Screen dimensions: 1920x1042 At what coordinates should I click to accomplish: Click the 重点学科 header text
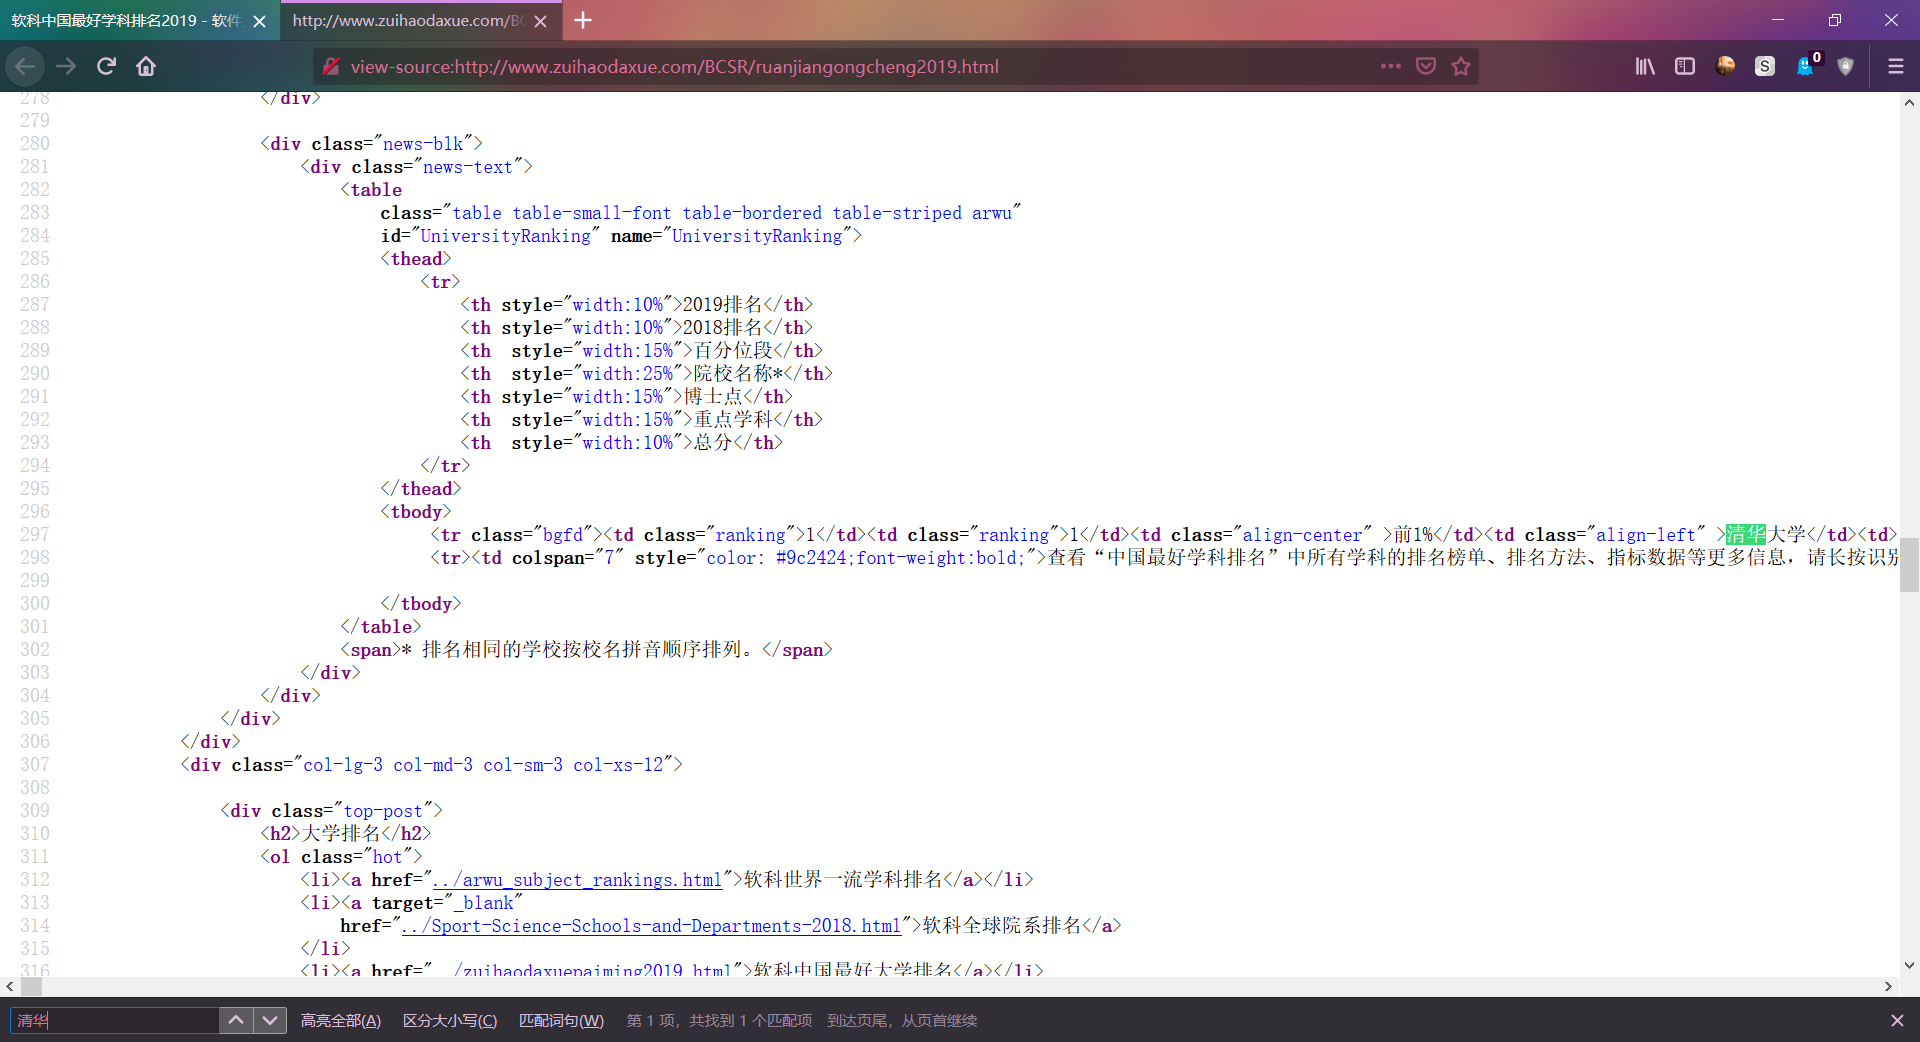coord(733,420)
